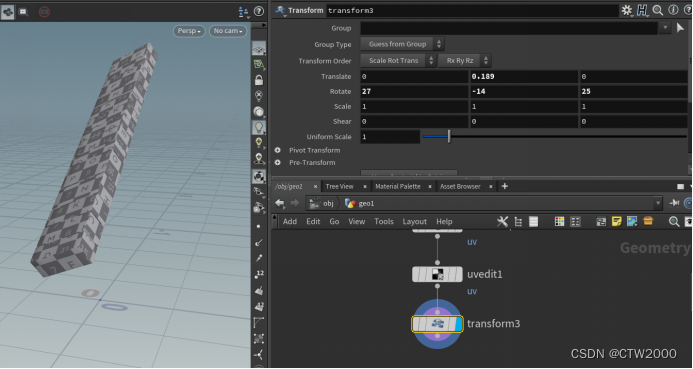Toggle the crossed-out bulb lighting icon

(x=259, y=96)
